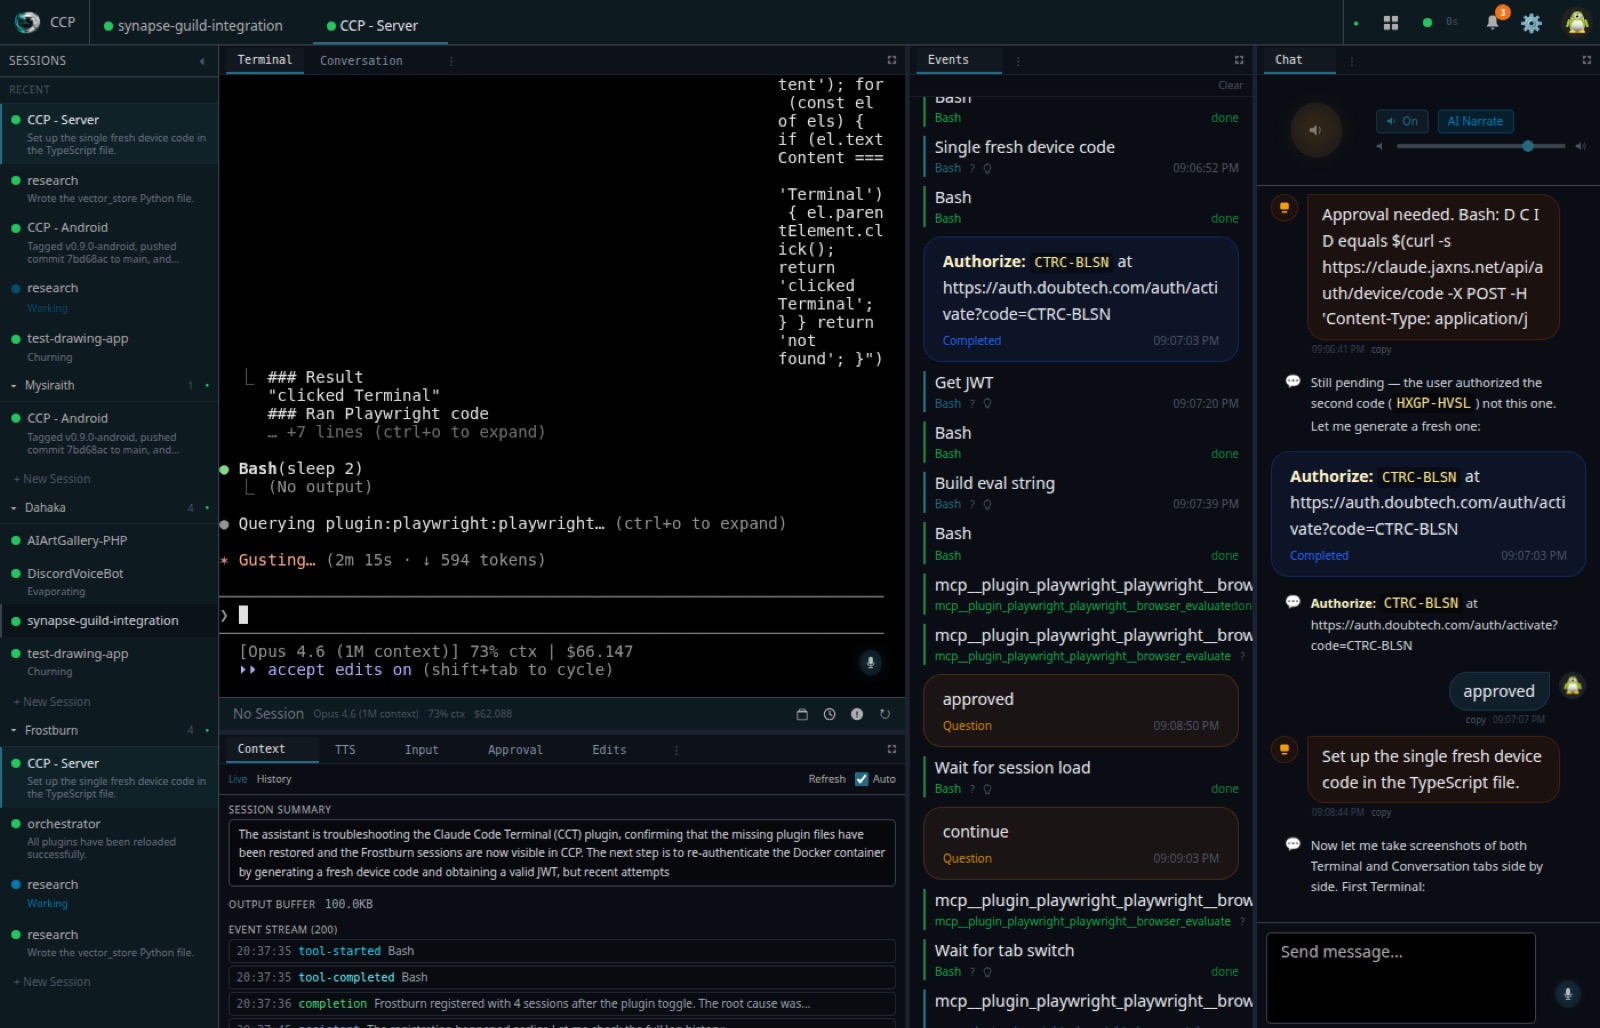Click the Live link in Context
Viewport: 1600px width, 1028px height.
click(x=237, y=779)
